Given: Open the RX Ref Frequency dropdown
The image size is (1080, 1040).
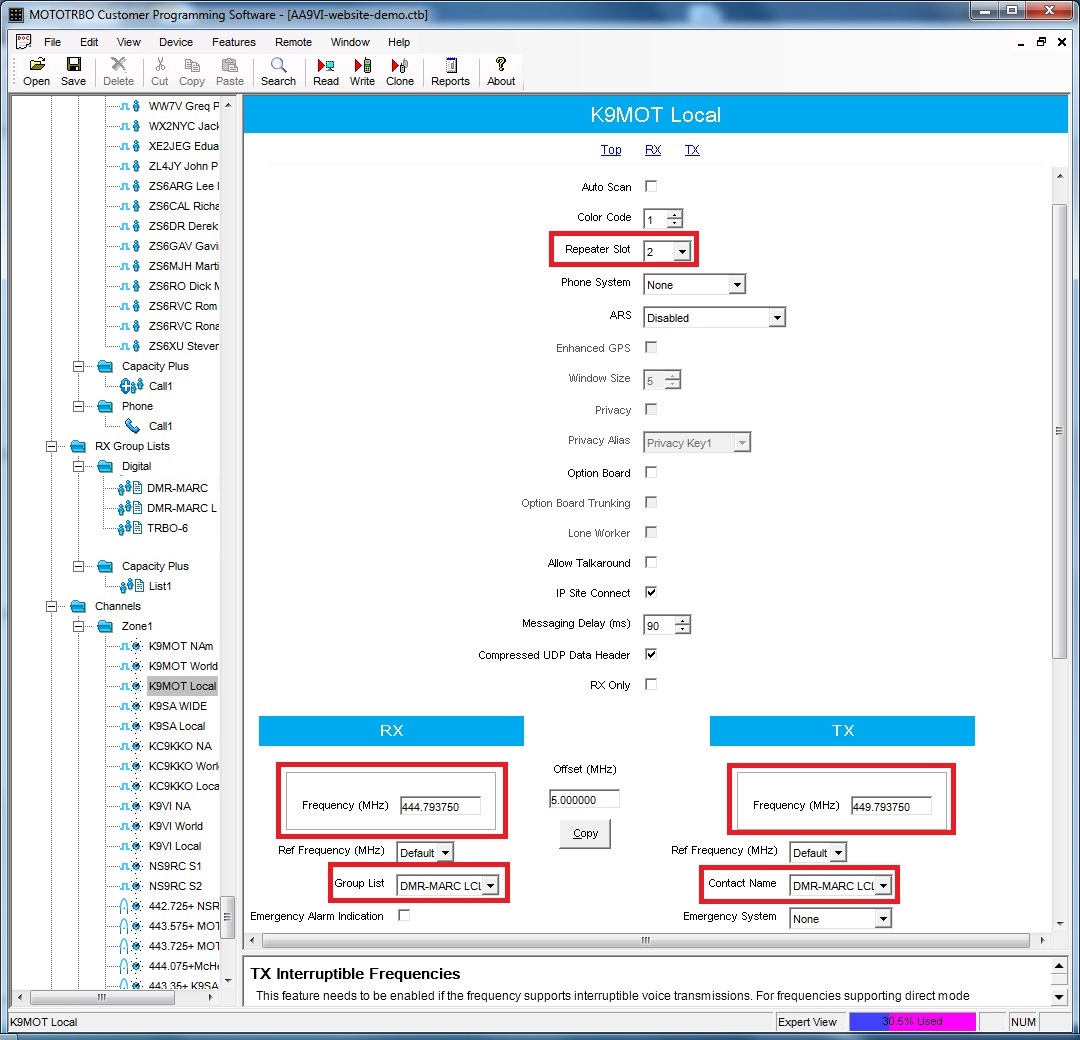Looking at the screenshot, I should point(445,853).
